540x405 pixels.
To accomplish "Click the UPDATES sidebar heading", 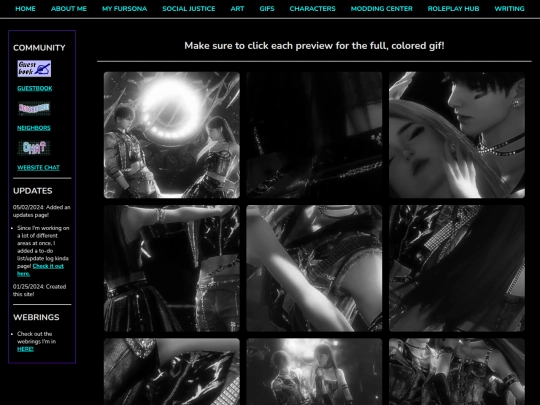I will pyautogui.click(x=33, y=191).
